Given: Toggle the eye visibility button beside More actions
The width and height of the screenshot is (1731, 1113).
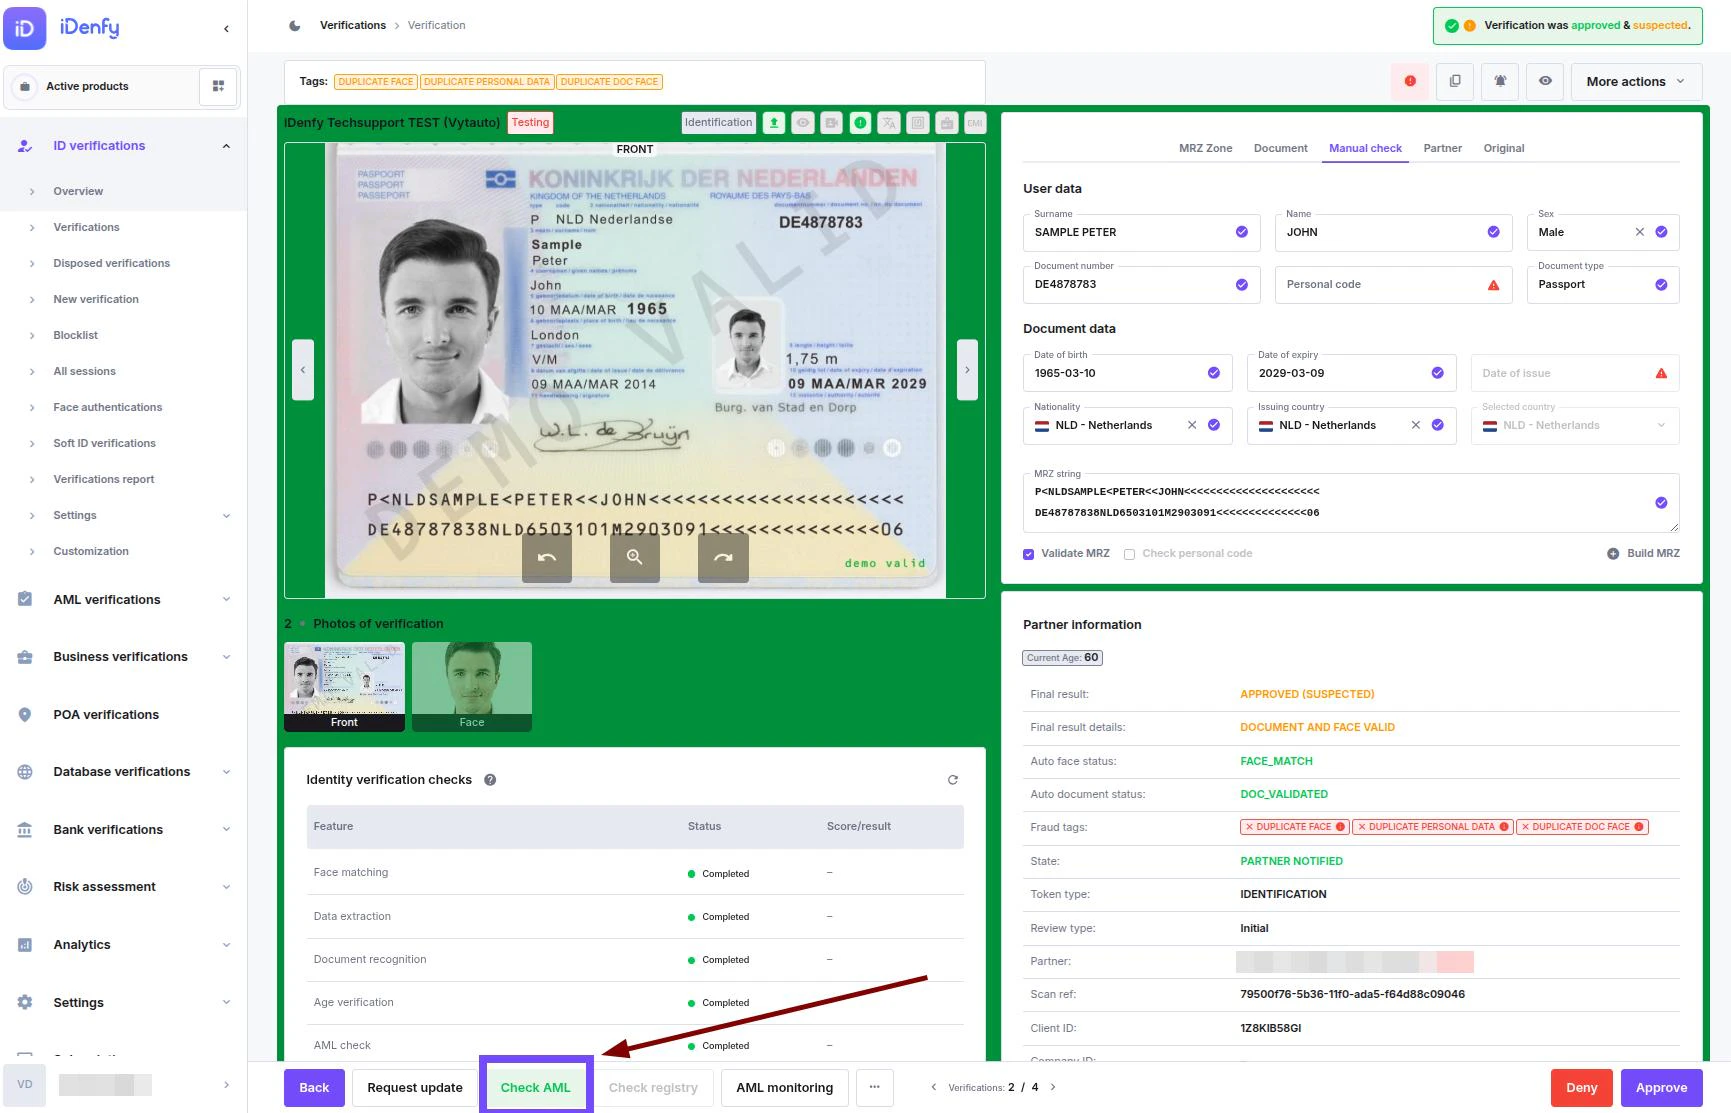Looking at the screenshot, I should point(1545,81).
